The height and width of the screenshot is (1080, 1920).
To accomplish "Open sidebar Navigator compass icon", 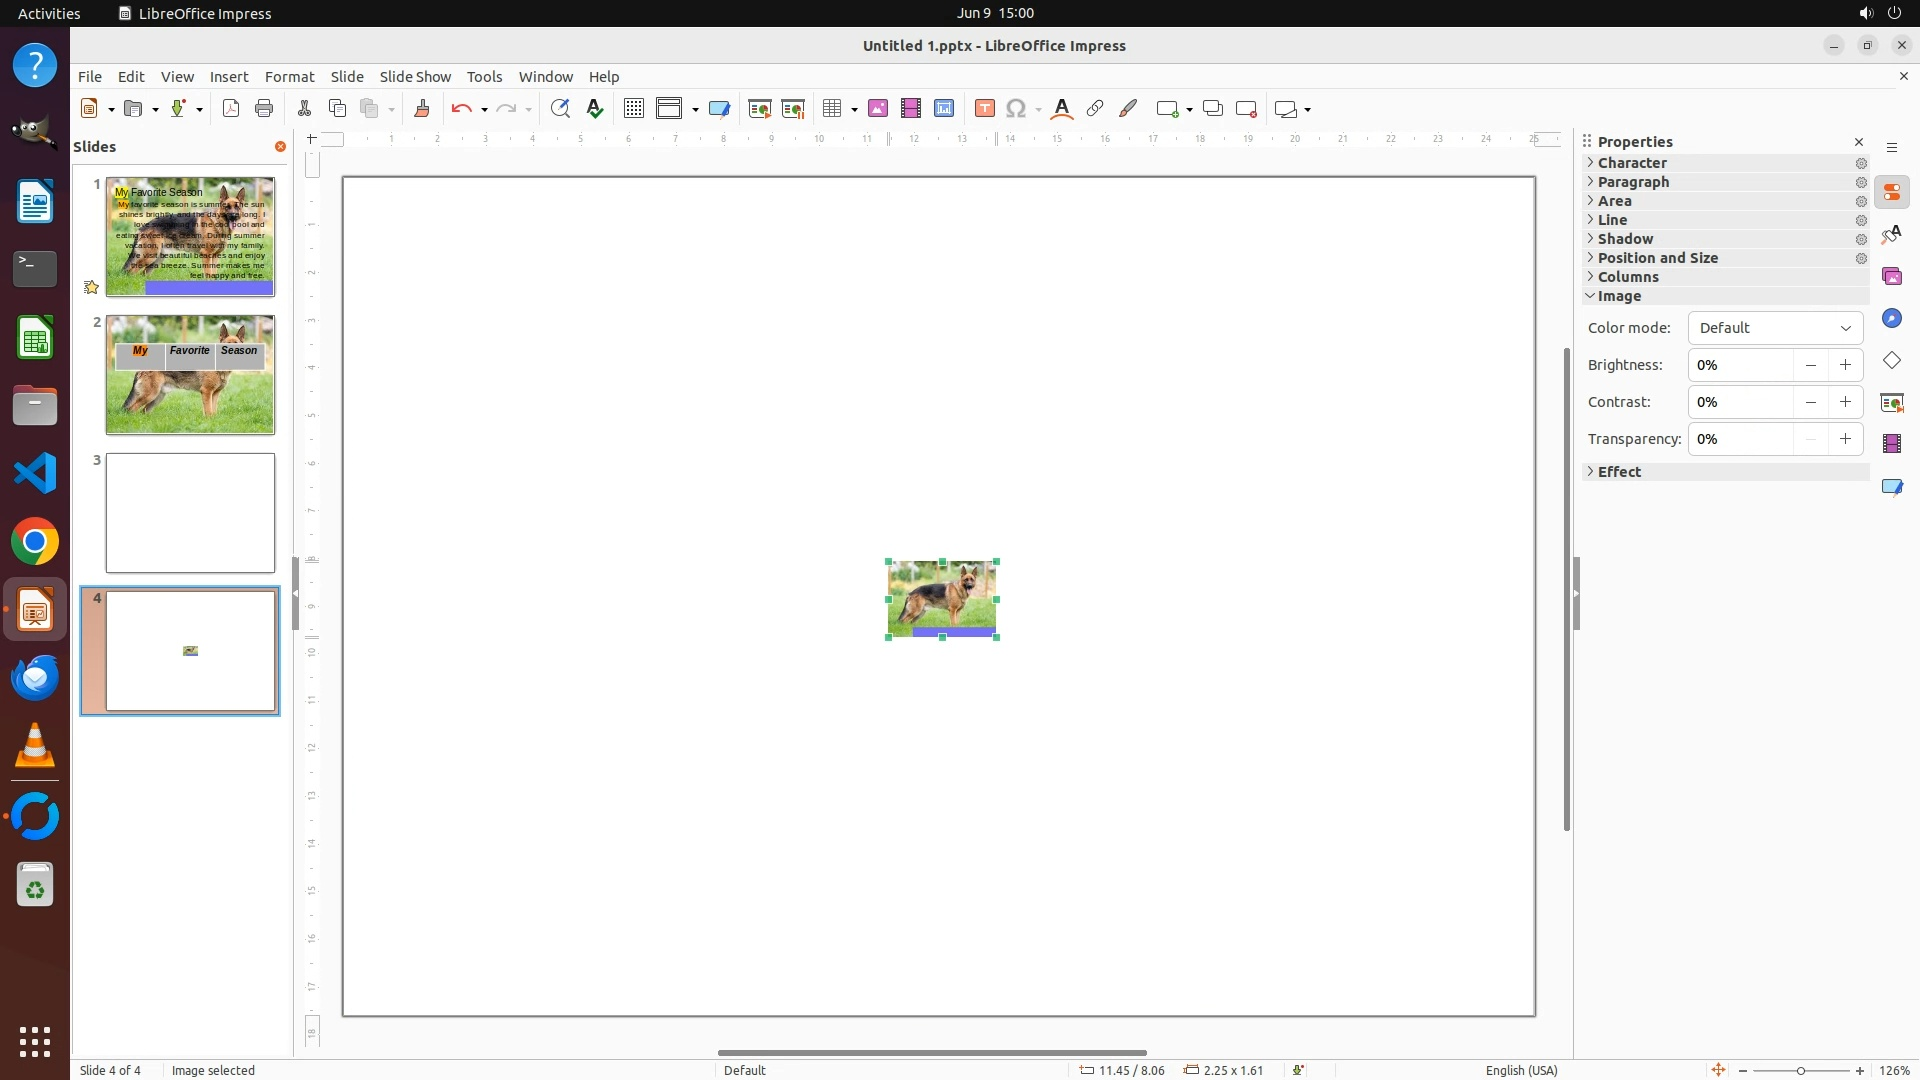I will coord(1892,319).
